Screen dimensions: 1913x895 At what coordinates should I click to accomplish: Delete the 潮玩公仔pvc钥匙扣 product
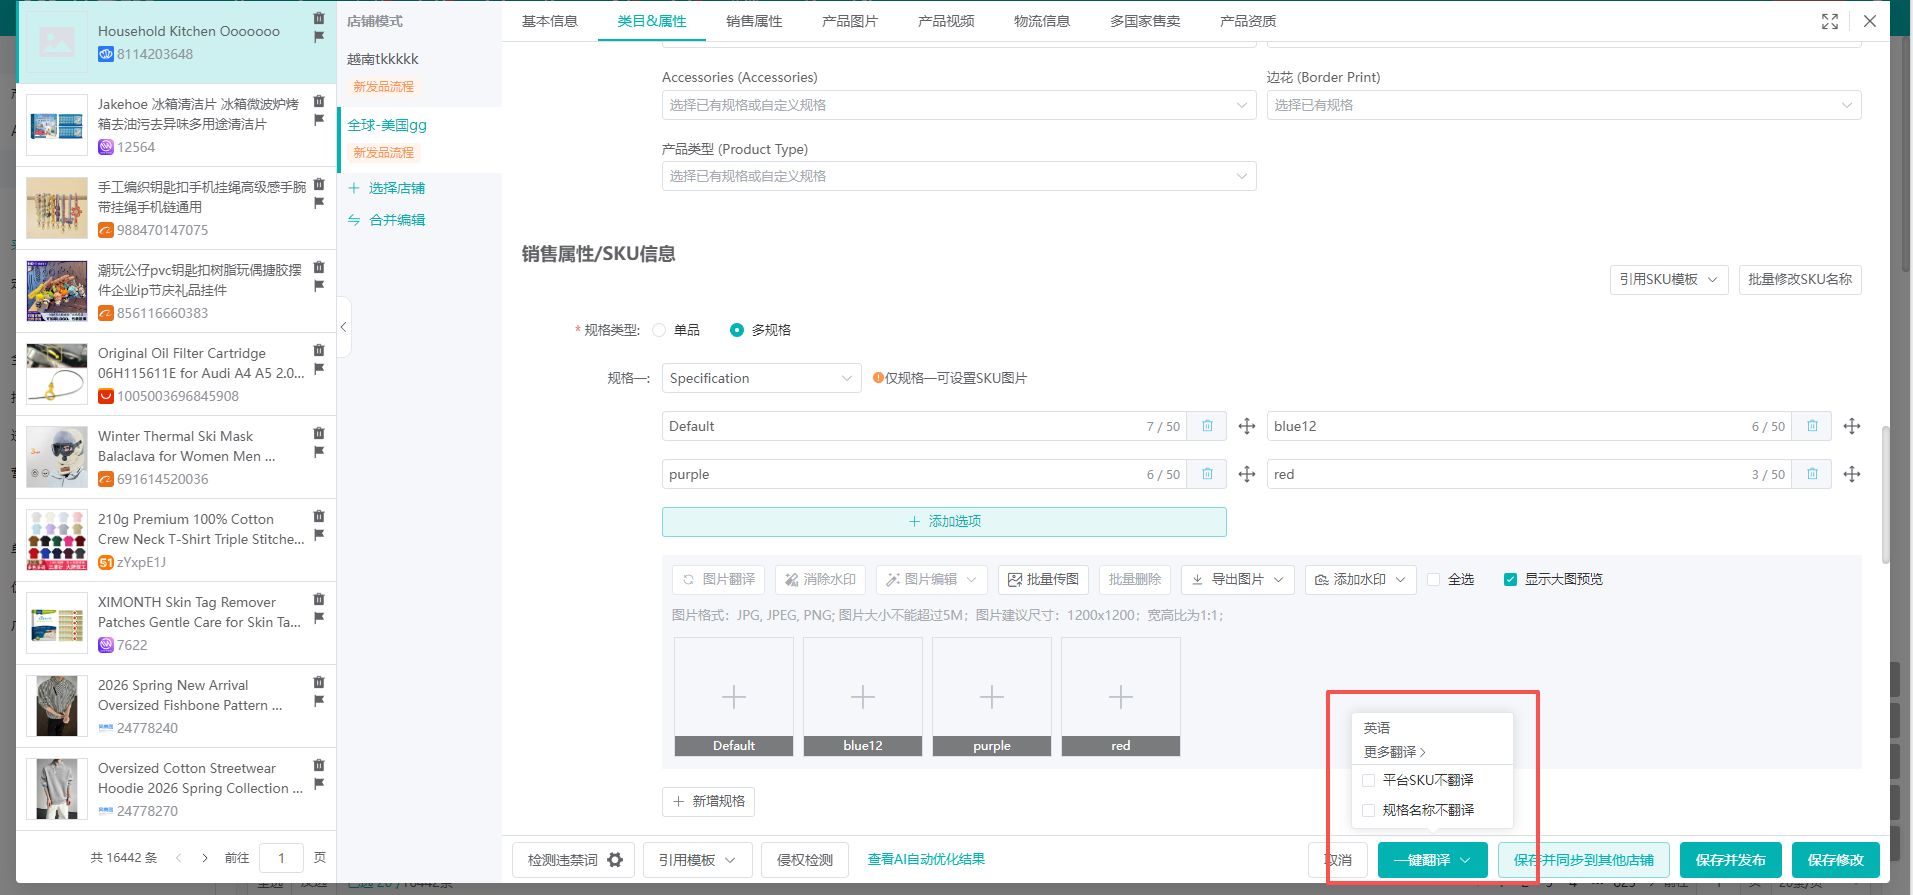319,267
